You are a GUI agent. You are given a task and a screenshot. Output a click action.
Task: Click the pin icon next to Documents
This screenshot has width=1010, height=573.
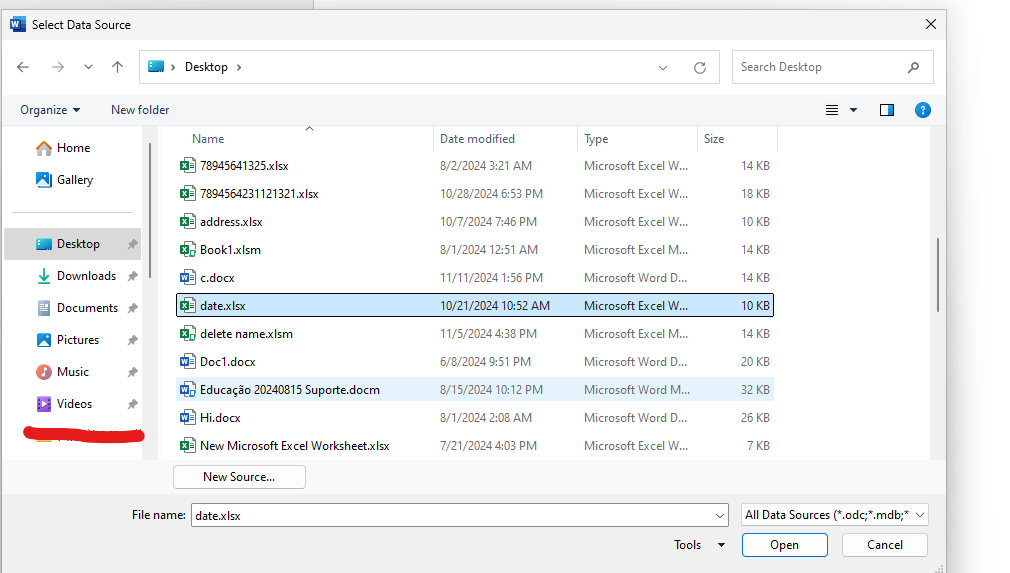point(132,308)
